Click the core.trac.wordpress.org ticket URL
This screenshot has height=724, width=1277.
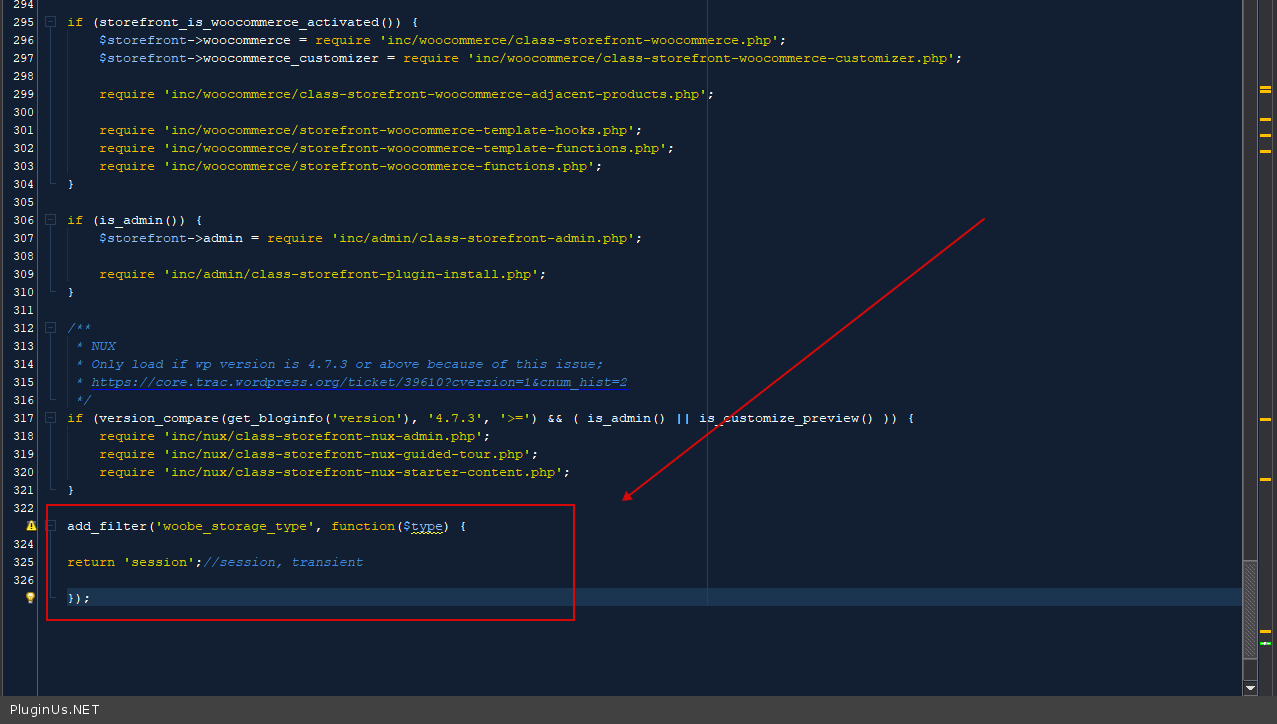(x=359, y=382)
